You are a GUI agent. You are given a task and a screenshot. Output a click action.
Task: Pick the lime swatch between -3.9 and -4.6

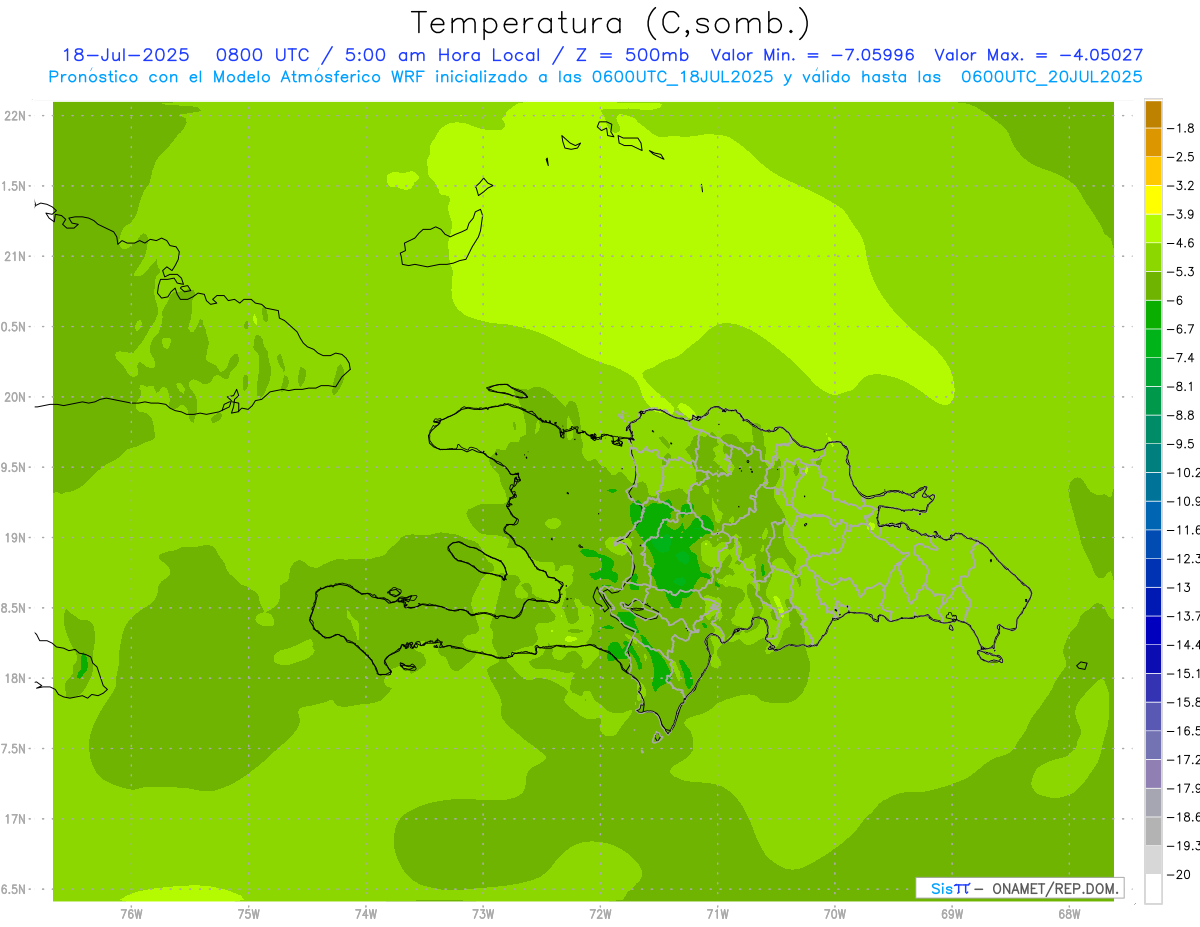pos(1153,229)
